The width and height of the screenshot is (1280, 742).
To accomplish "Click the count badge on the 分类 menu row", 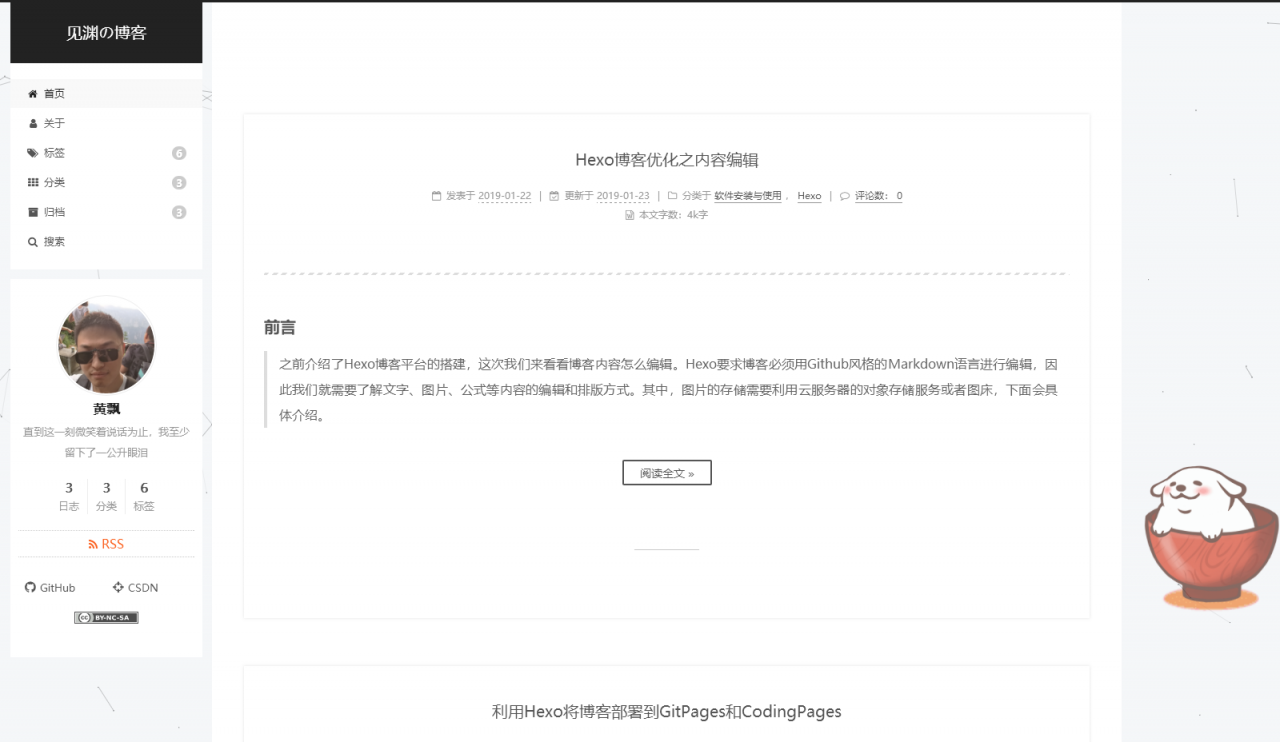I will (x=179, y=183).
